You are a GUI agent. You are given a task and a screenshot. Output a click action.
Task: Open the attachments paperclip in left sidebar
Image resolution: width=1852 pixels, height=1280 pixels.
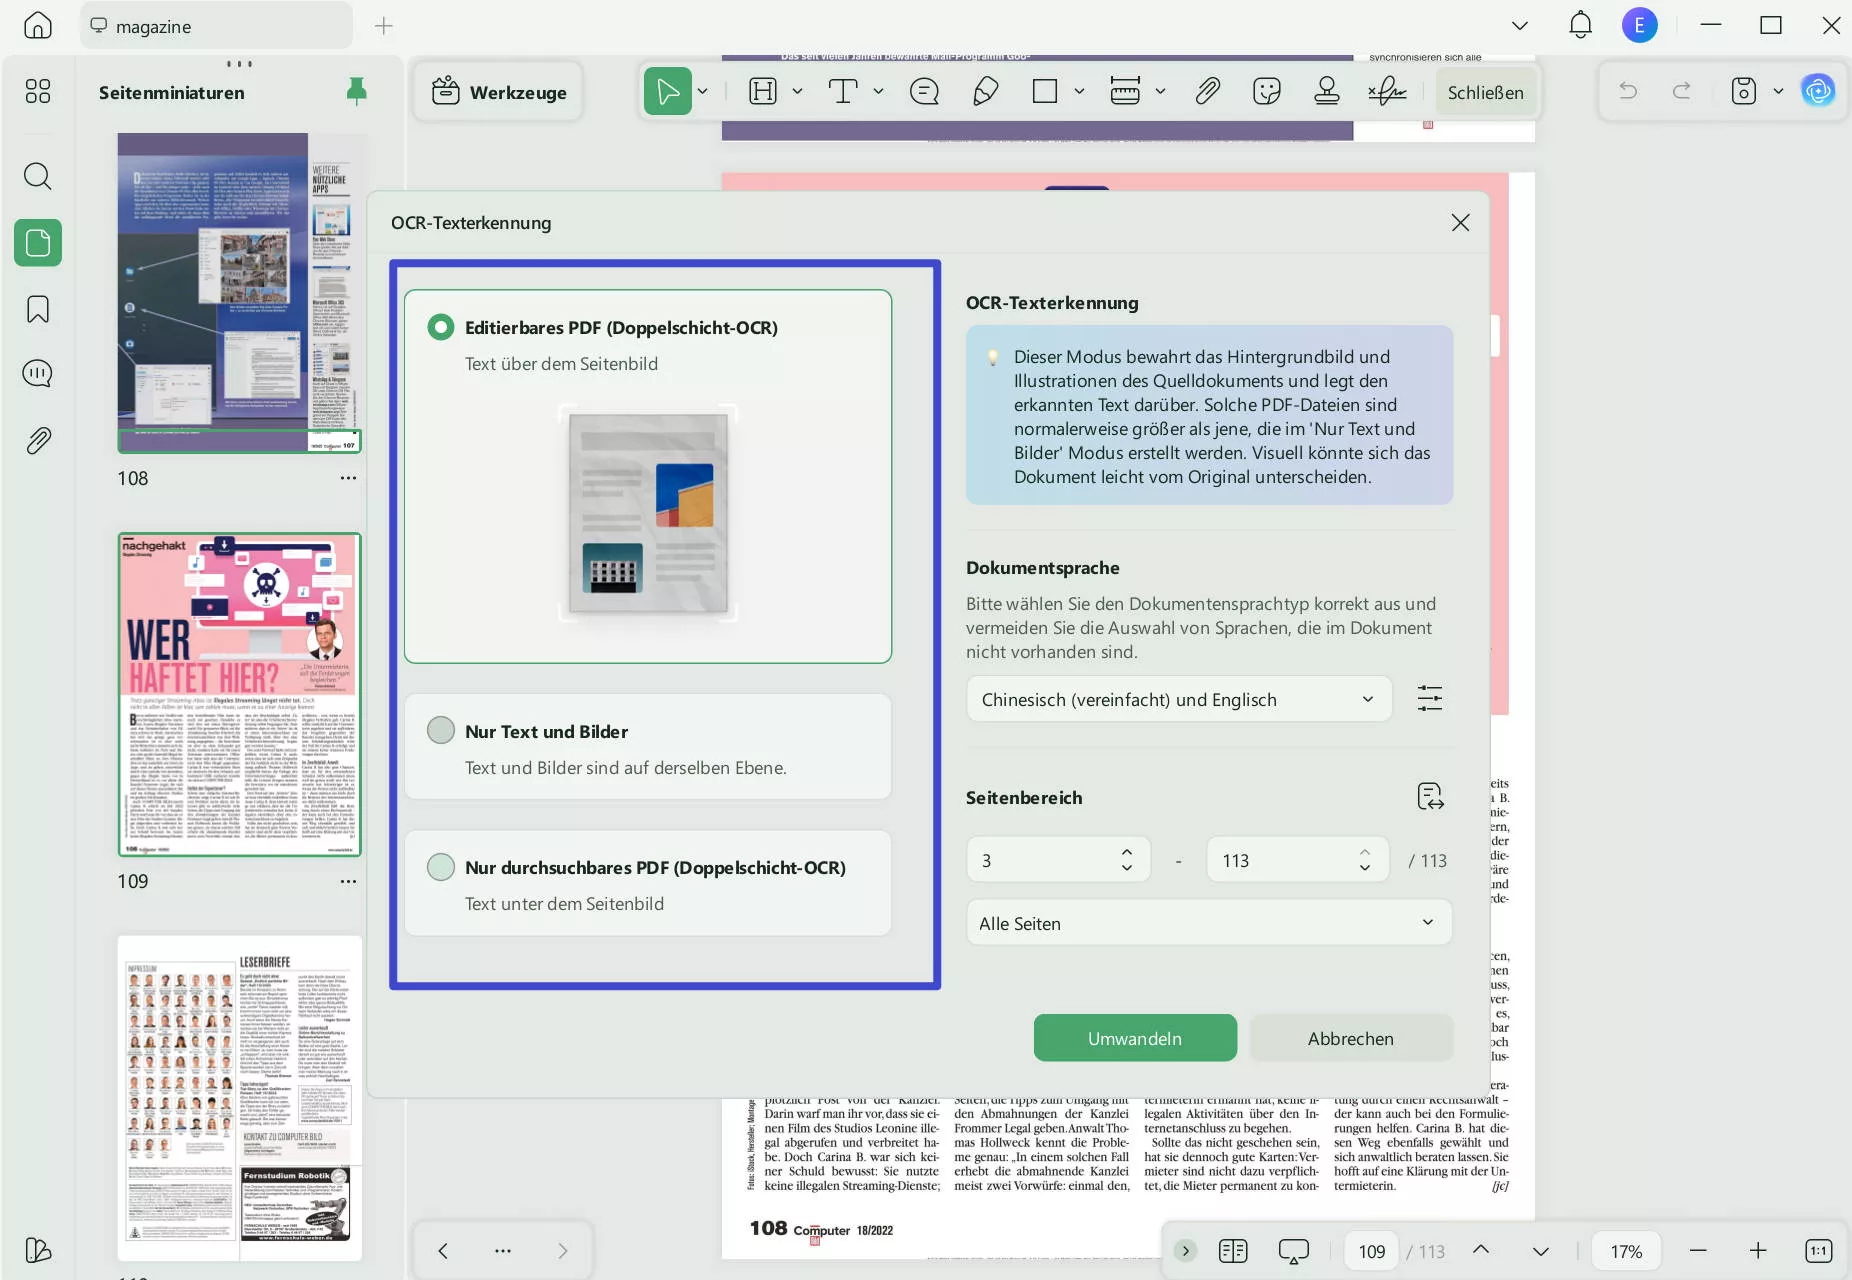[38, 440]
